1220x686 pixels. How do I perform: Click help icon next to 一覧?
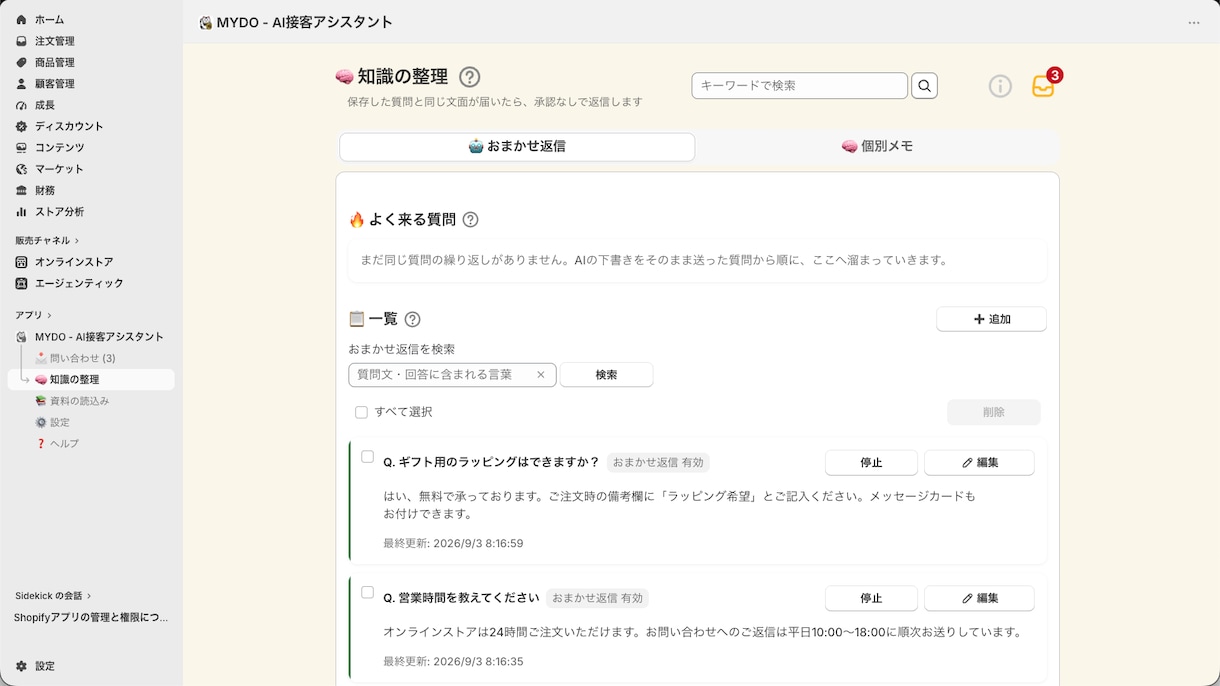tap(412, 320)
